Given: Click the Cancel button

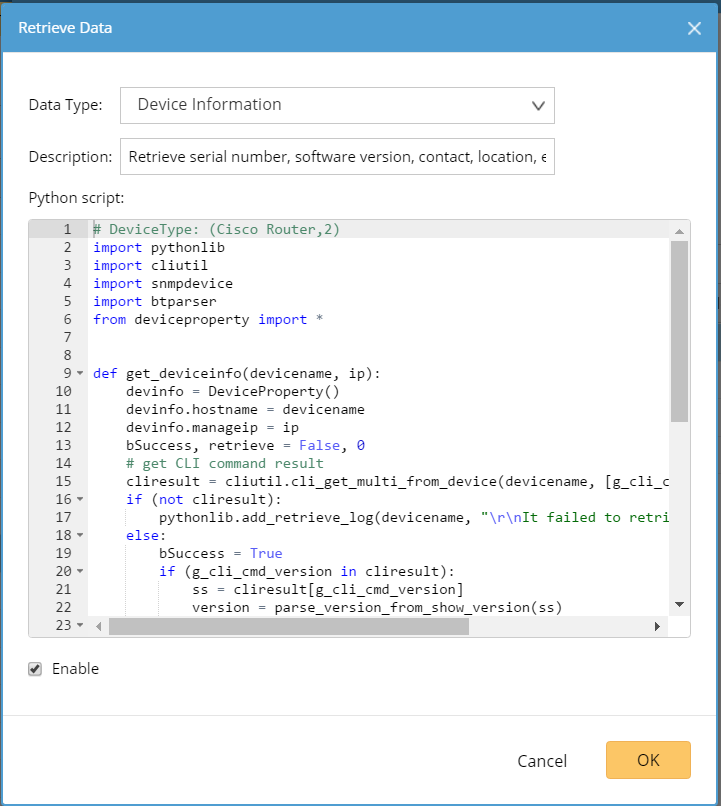Looking at the screenshot, I should [542, 761].
